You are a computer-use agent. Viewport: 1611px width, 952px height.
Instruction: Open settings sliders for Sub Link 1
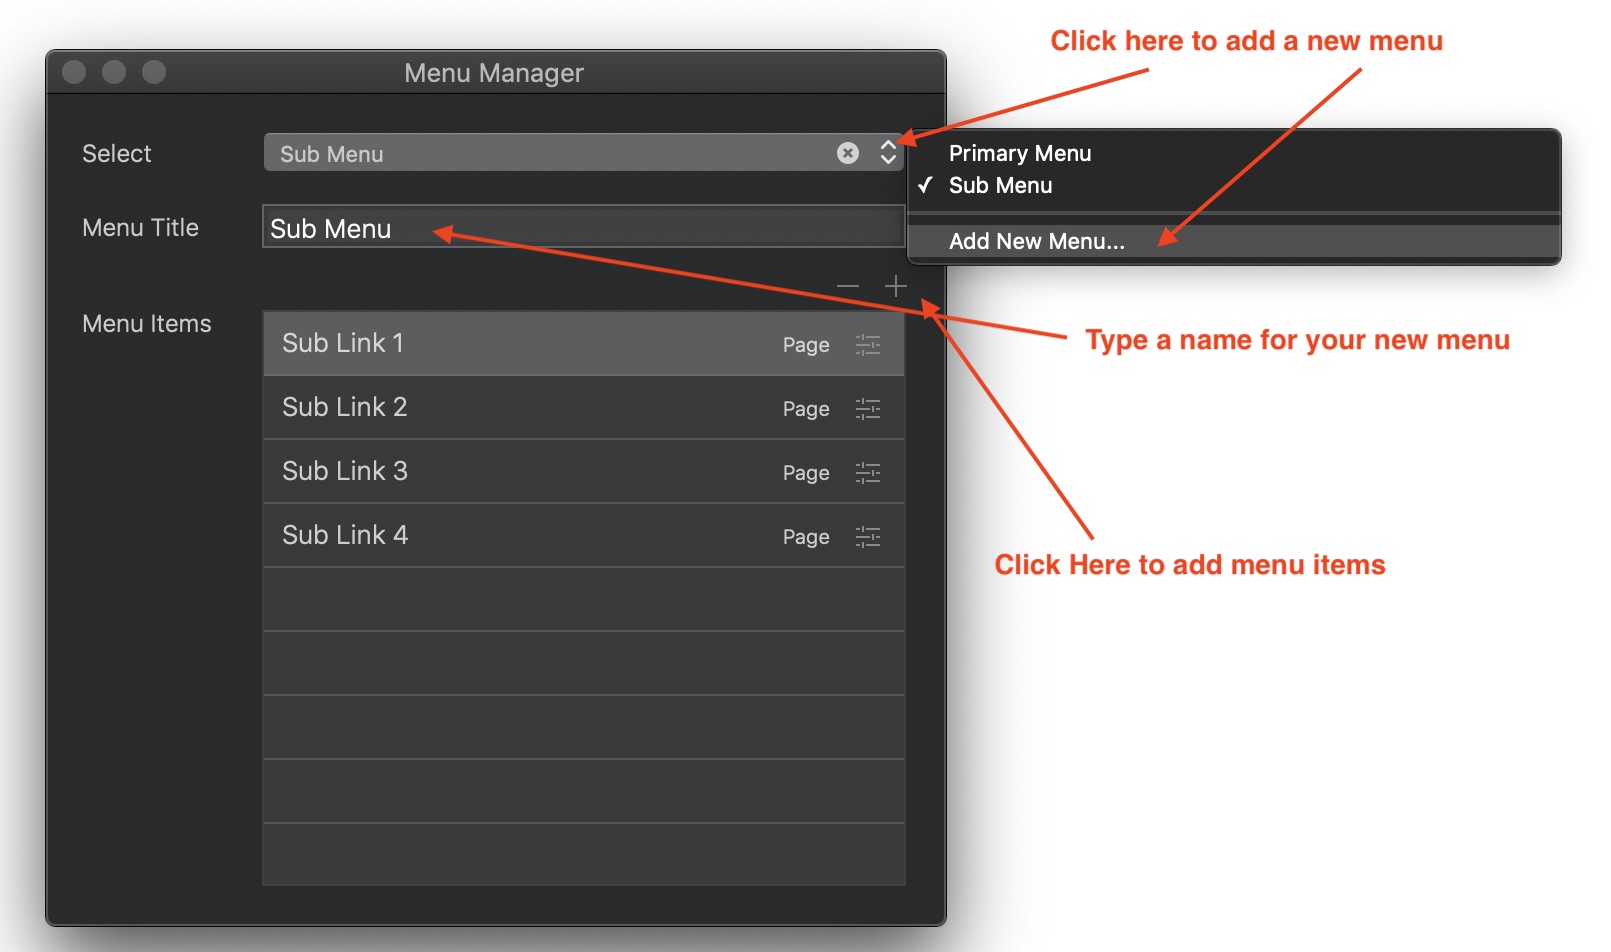tap(868, 343)
